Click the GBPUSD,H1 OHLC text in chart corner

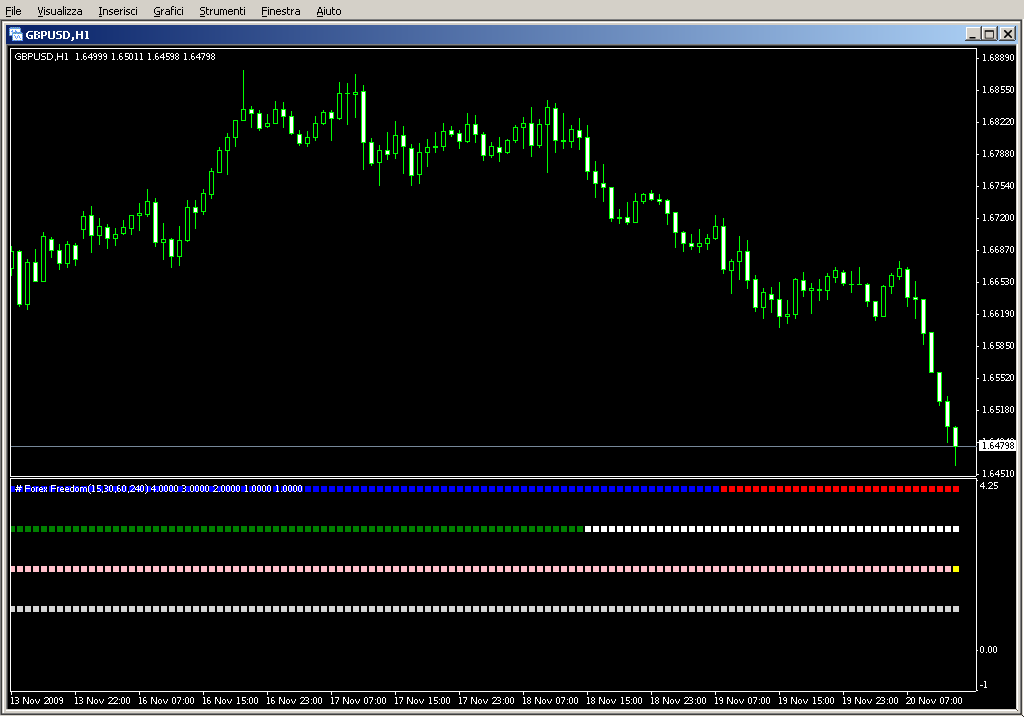pos(115,57)
